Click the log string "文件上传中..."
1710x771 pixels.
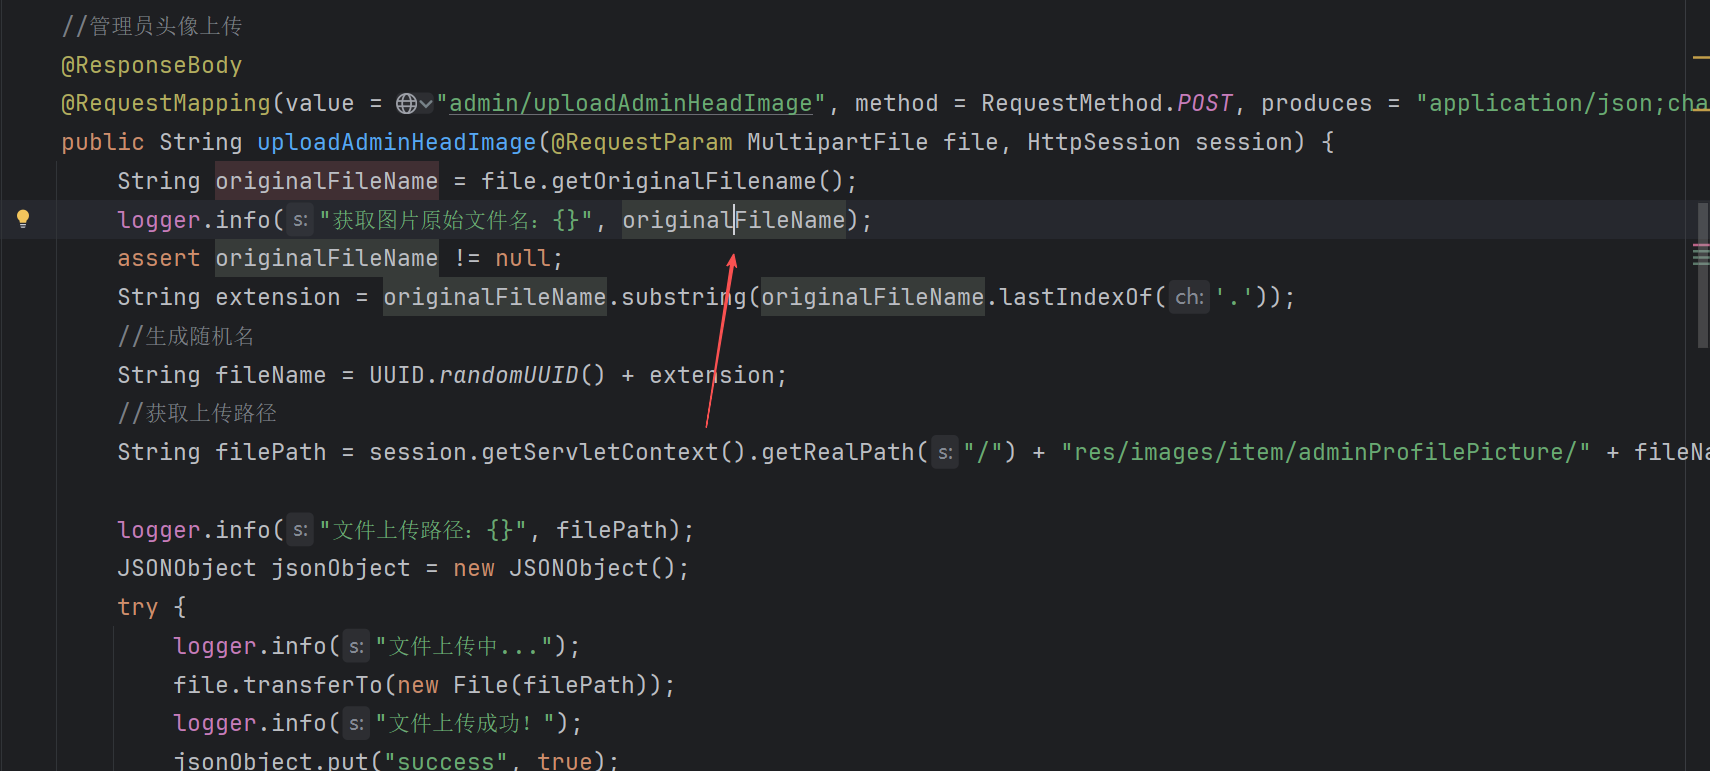(x=465, y=646)
